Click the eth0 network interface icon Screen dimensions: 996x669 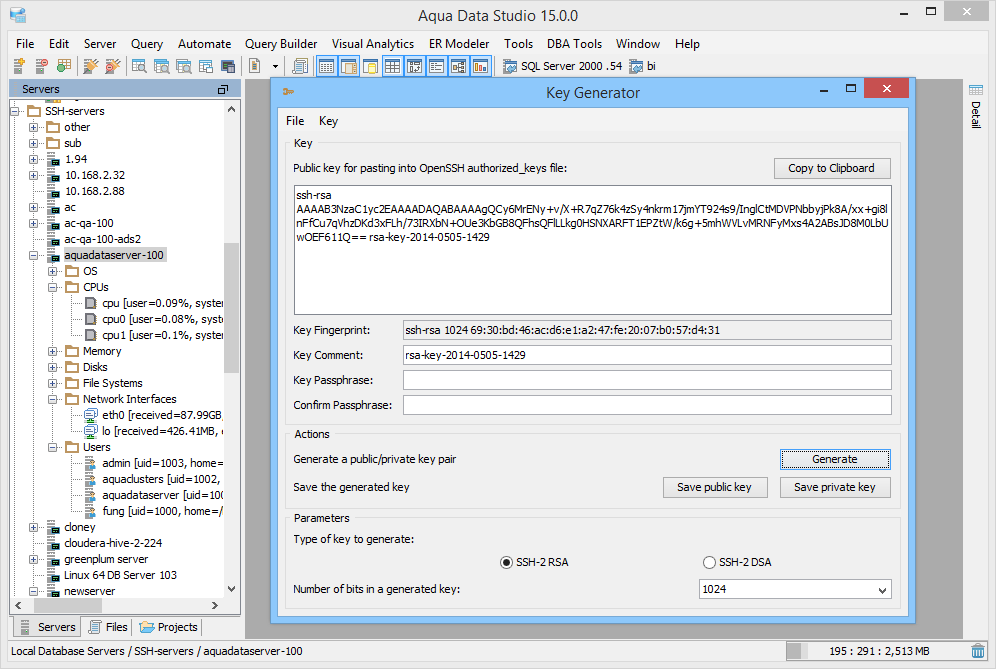click(x=91, y=415)
